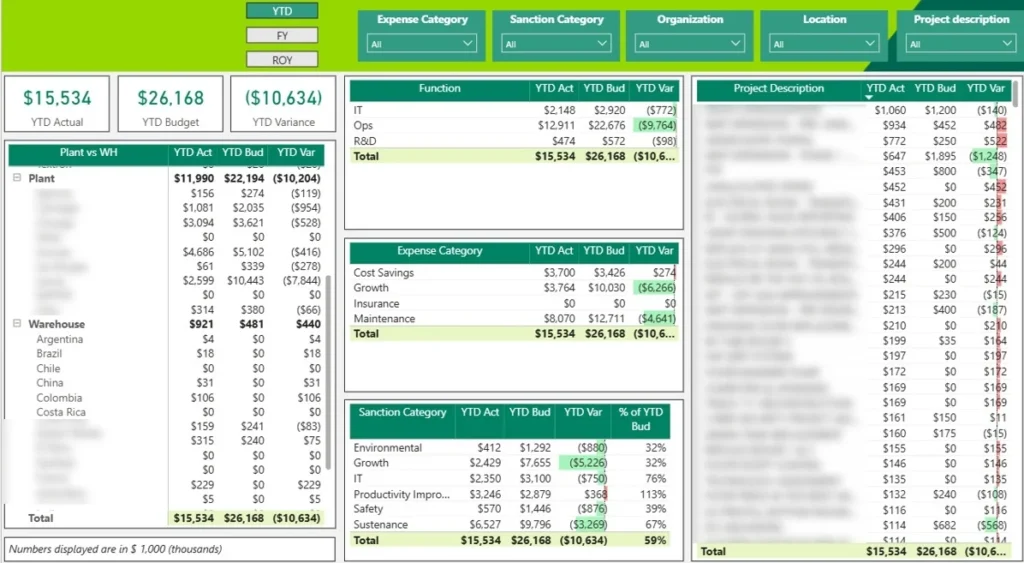
Task: Click the Numbers displayed in thousands note
Action: click(115, 549)
